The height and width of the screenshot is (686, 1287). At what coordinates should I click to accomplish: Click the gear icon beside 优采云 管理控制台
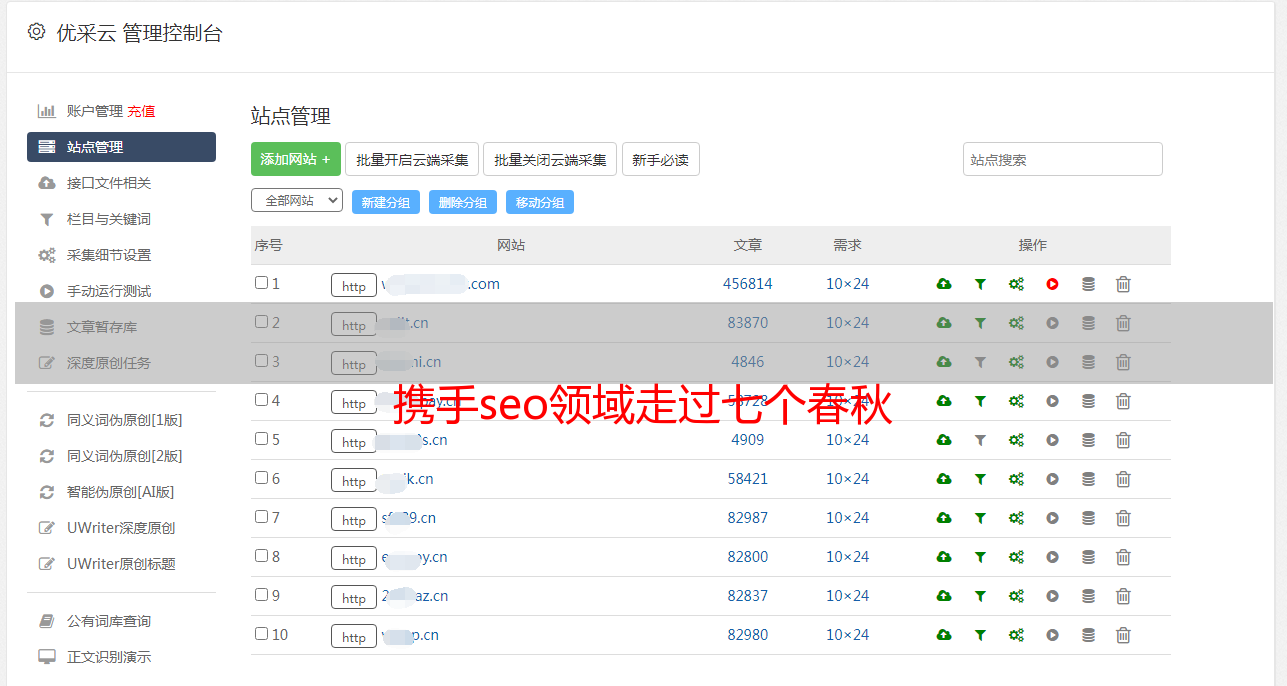[36, 32]
